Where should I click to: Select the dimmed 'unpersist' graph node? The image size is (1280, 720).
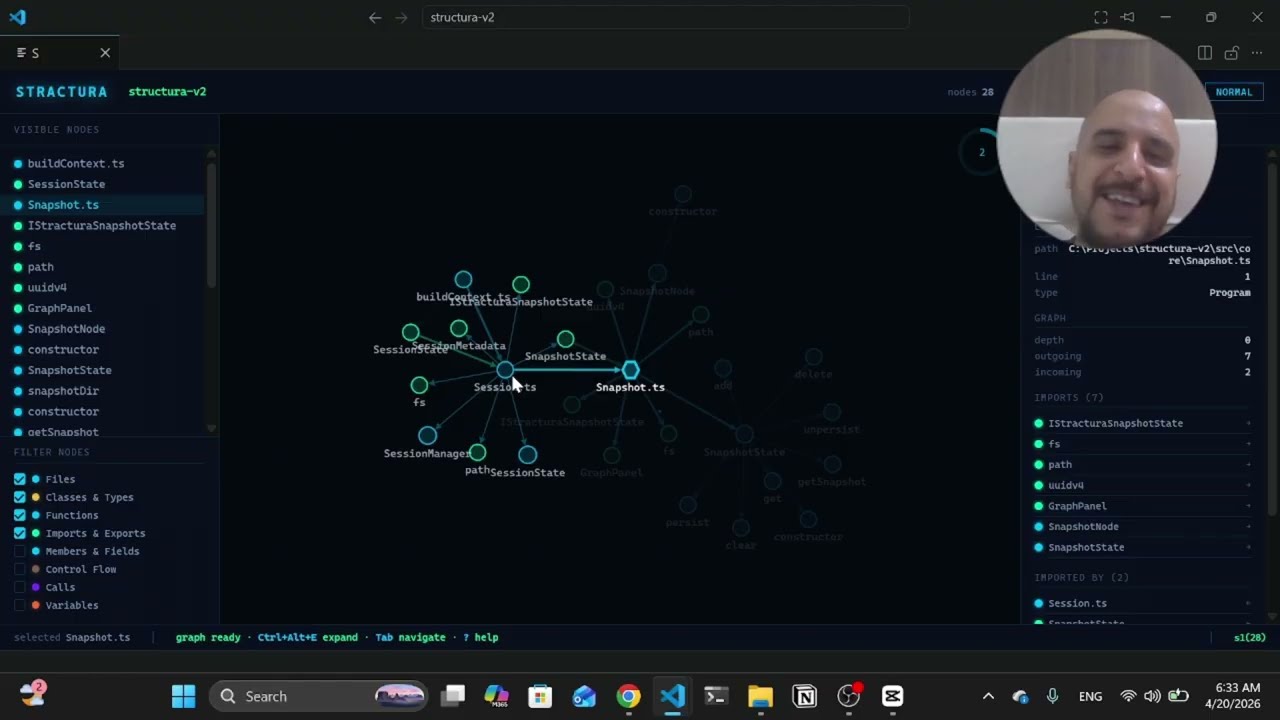pyautogui.click(x=831, y=412)
